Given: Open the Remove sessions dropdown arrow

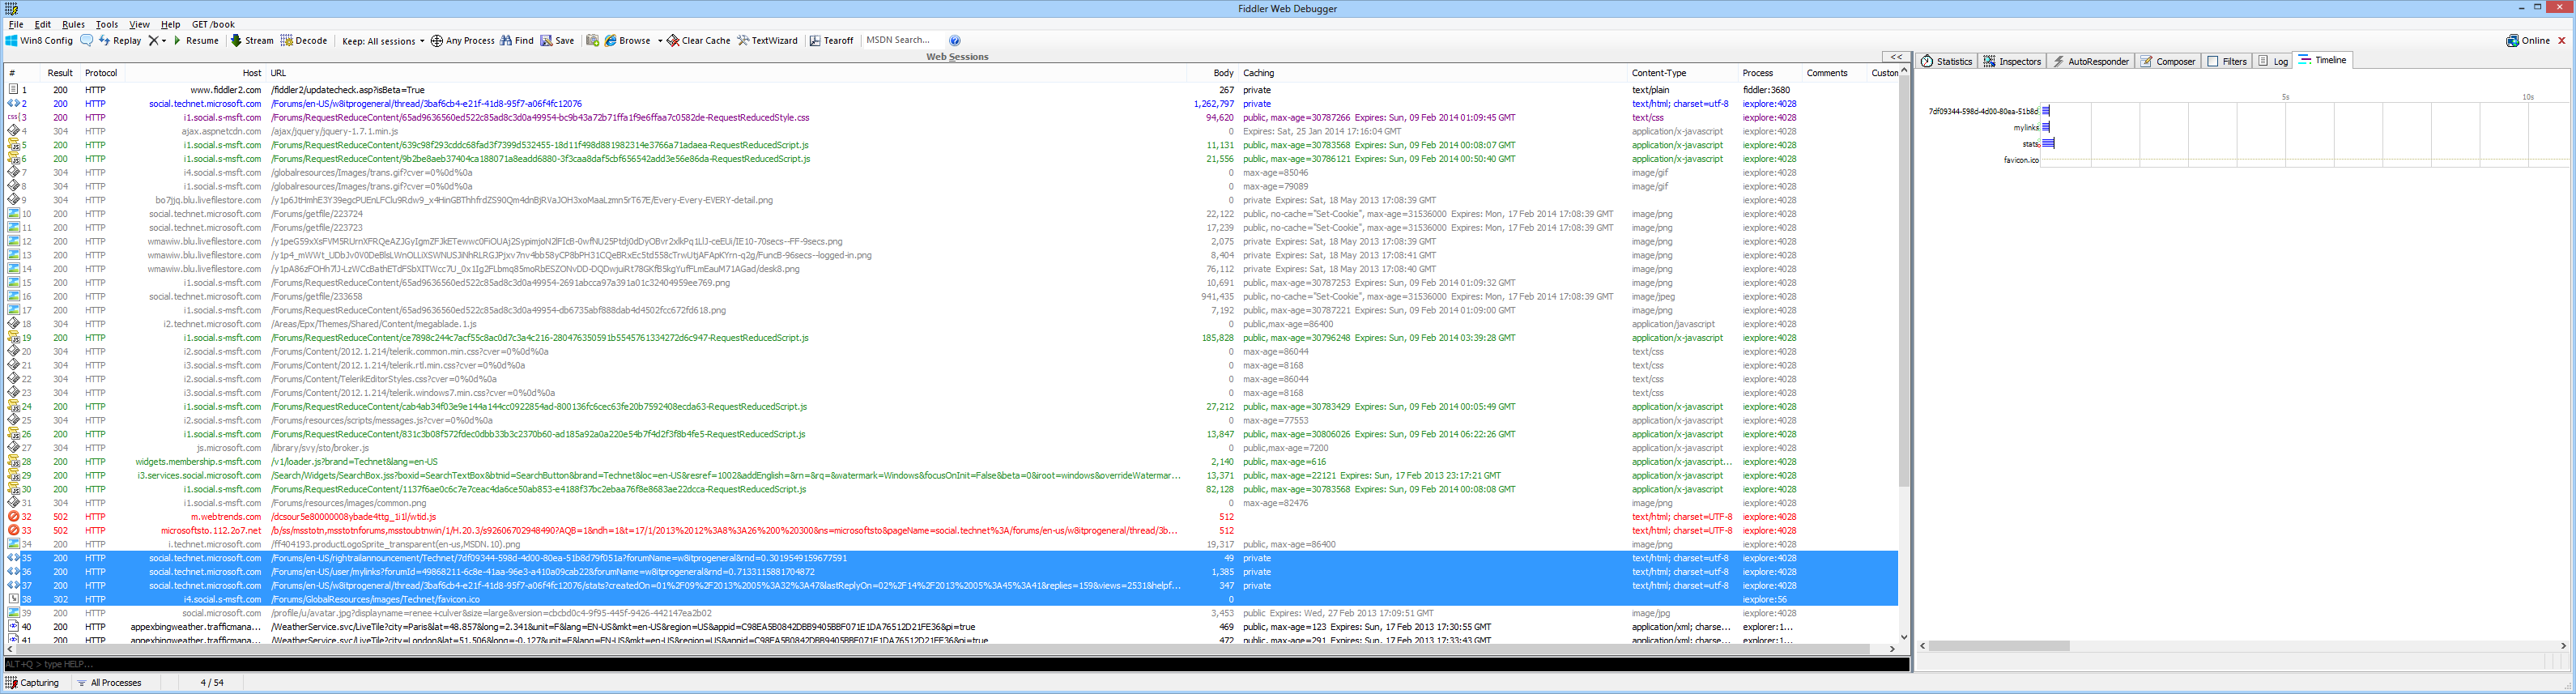Looking at the screenshot, I should [164, 41].
